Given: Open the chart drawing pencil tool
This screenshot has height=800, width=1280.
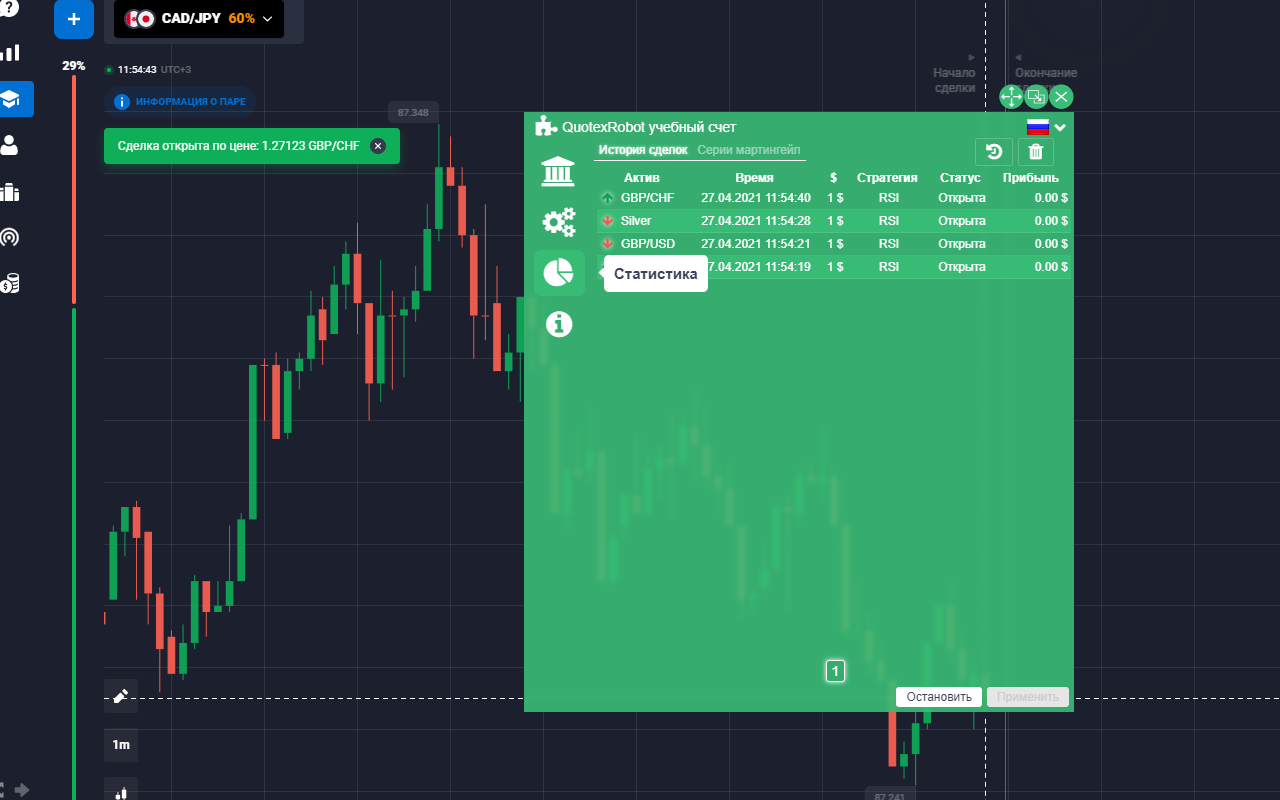Looking at the screenshot, I should click(121, 696).
